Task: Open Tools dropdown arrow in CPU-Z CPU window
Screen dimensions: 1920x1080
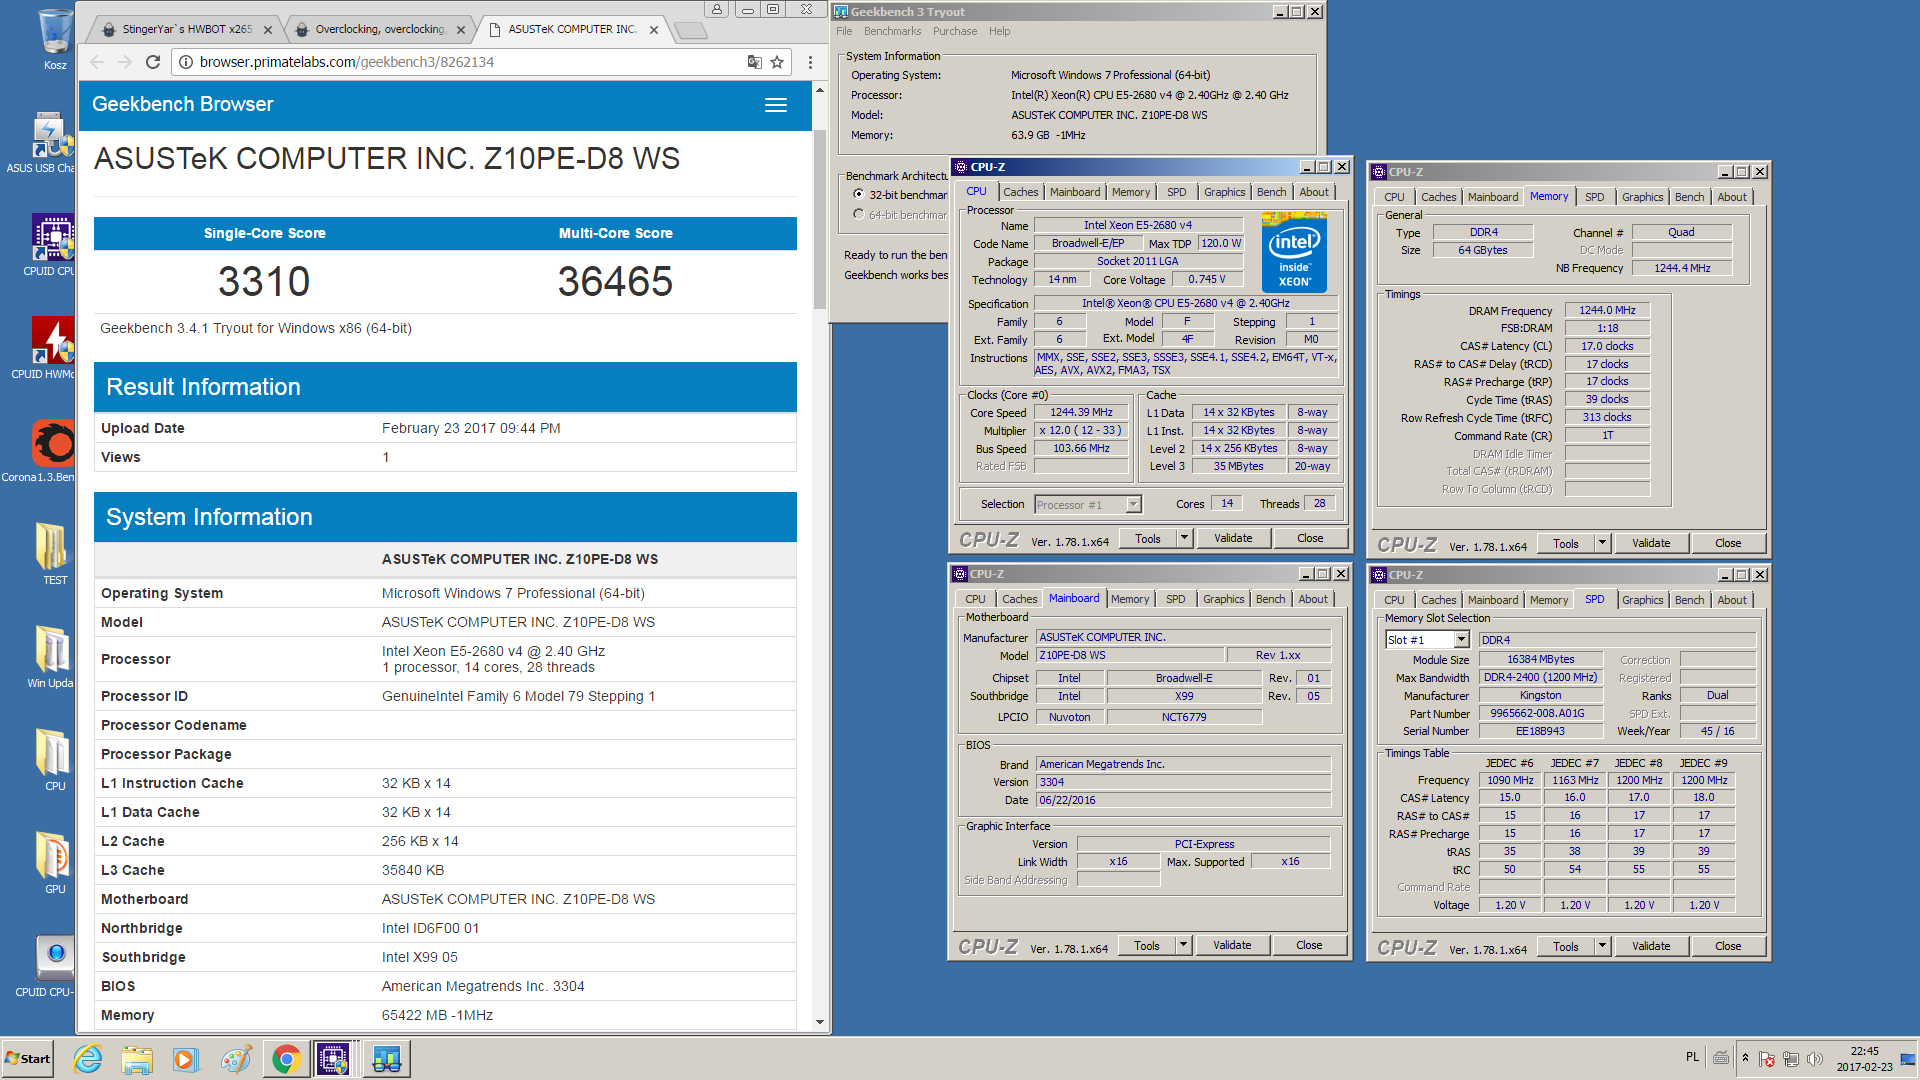Action: (1184, 538)
